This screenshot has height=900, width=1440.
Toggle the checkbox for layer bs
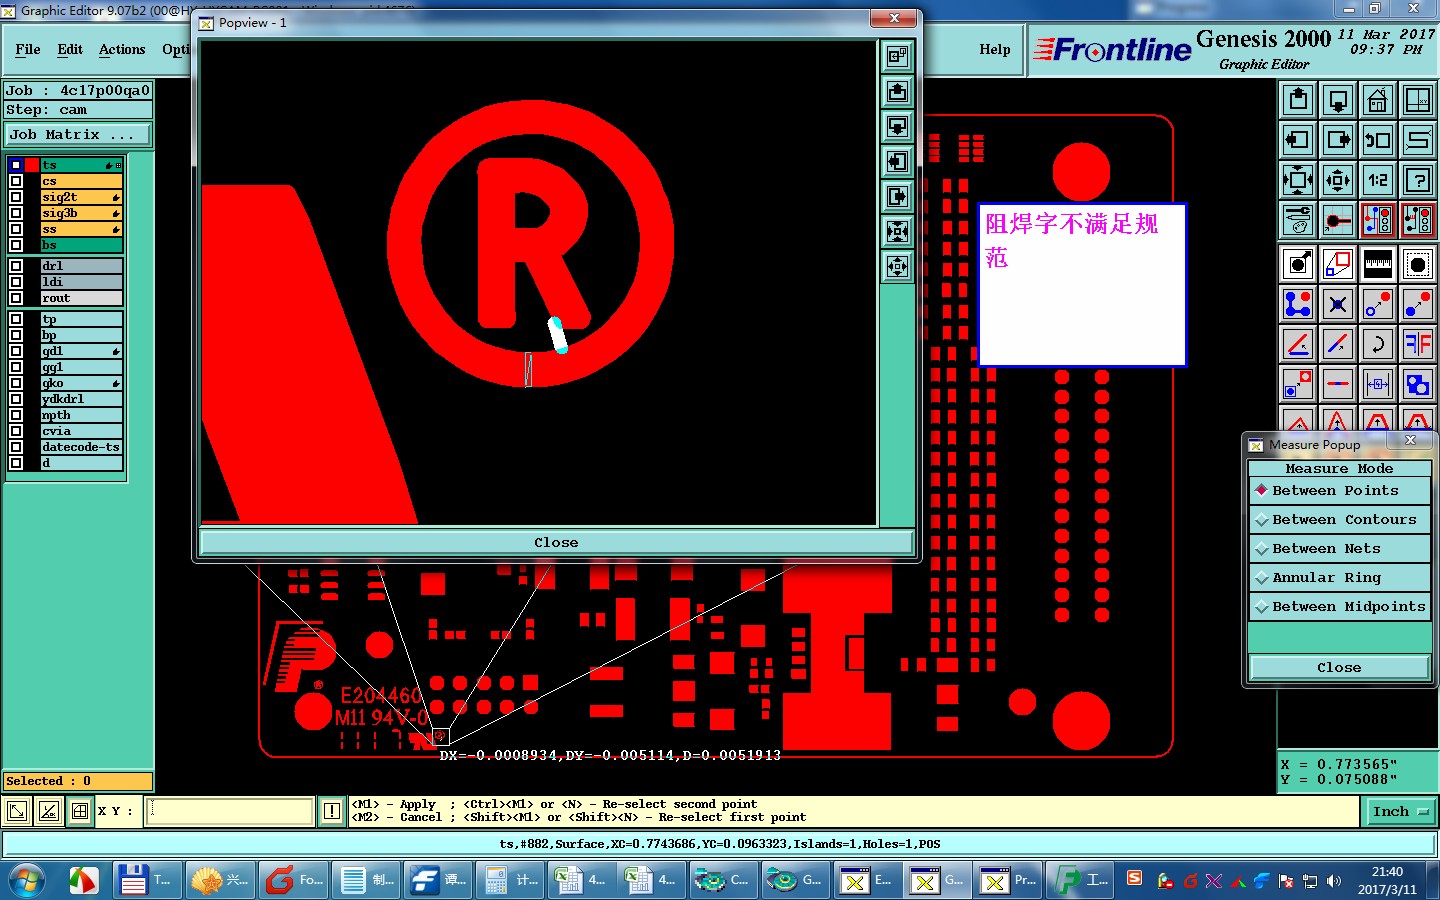[x=16, y=245]
